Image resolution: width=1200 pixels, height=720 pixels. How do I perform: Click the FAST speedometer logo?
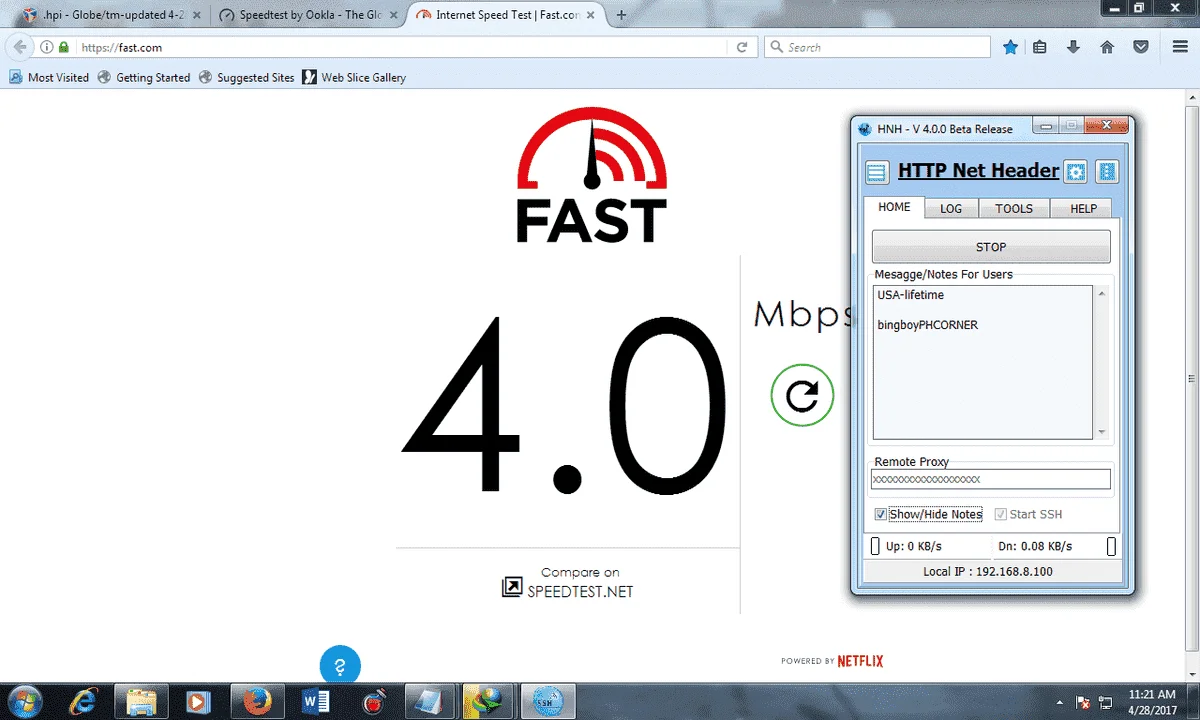tap(591, 174)
